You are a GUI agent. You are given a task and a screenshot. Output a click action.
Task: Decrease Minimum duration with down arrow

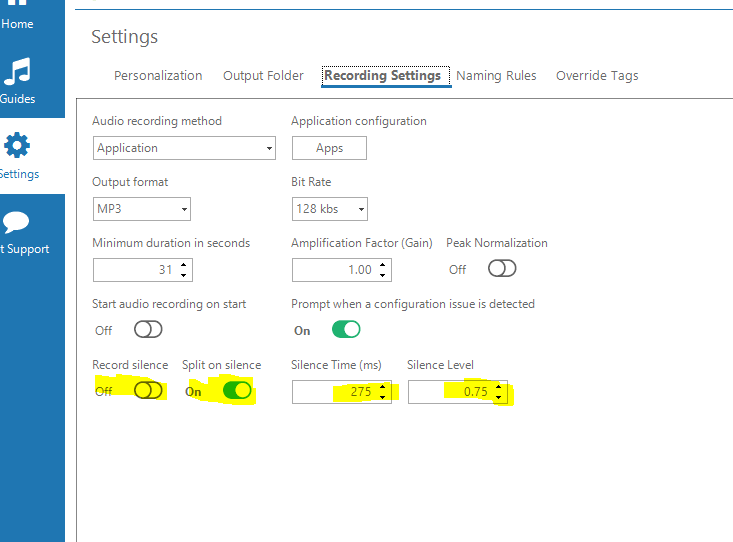click(x=184, y=275)
